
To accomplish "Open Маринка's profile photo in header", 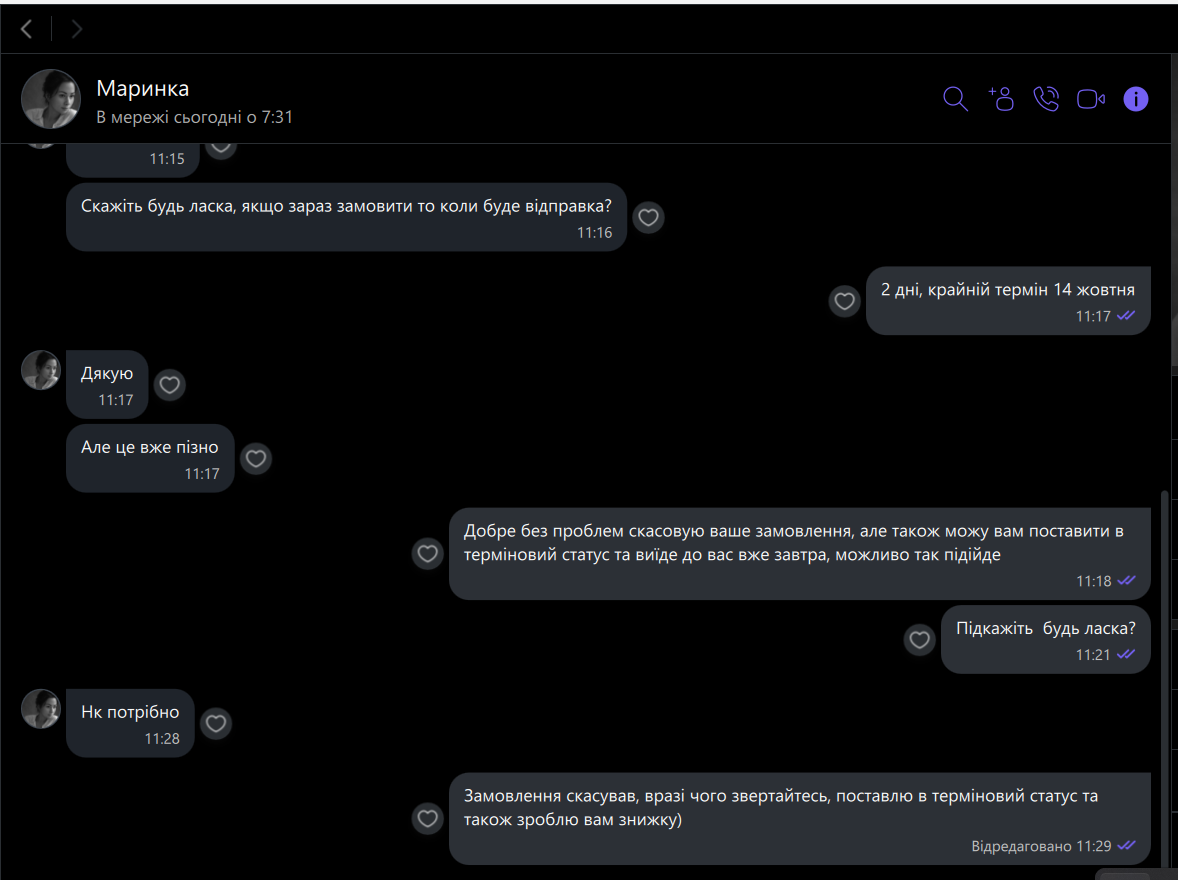I will point(50,99).
